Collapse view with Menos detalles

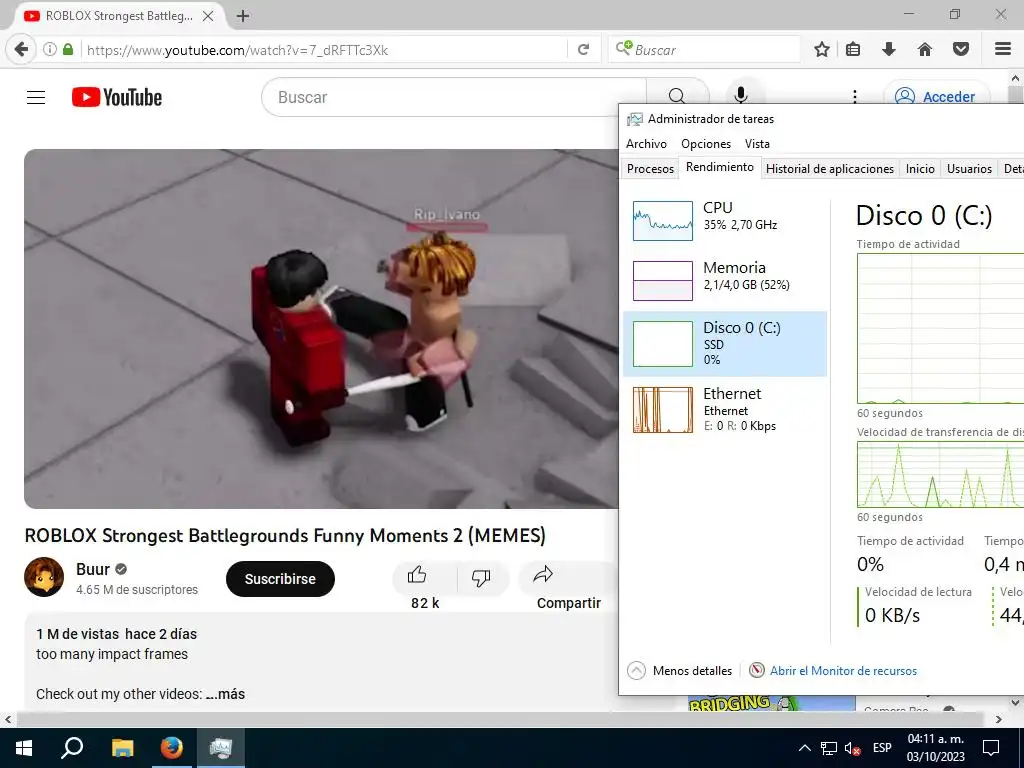click(x=680, y=671)
